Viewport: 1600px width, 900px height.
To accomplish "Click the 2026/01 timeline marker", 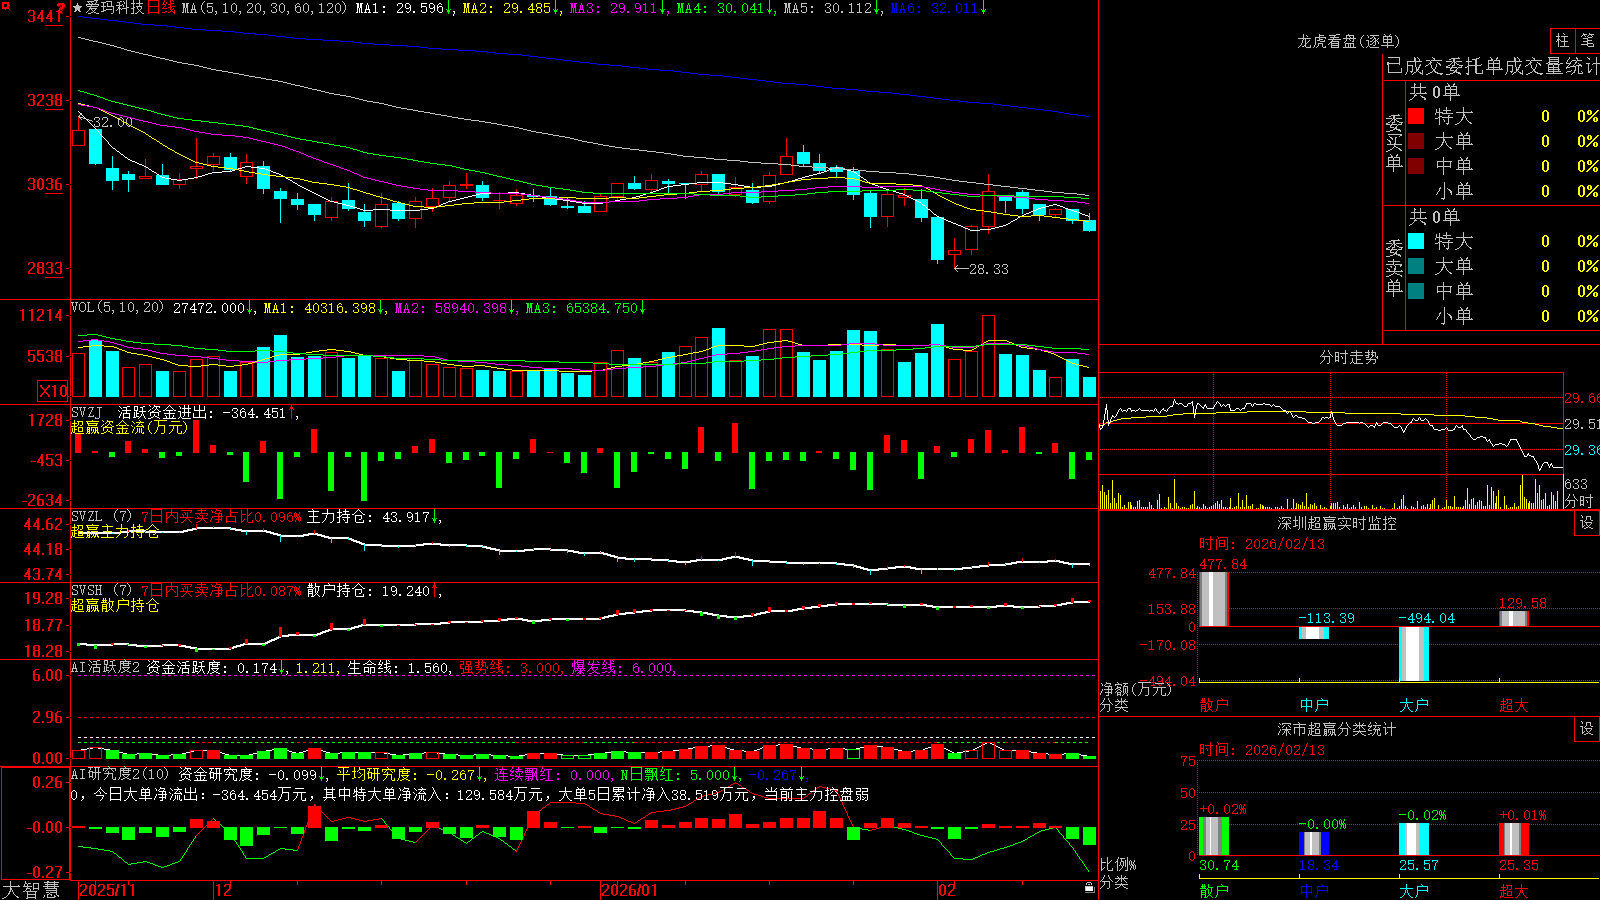I will coord(629,890).
